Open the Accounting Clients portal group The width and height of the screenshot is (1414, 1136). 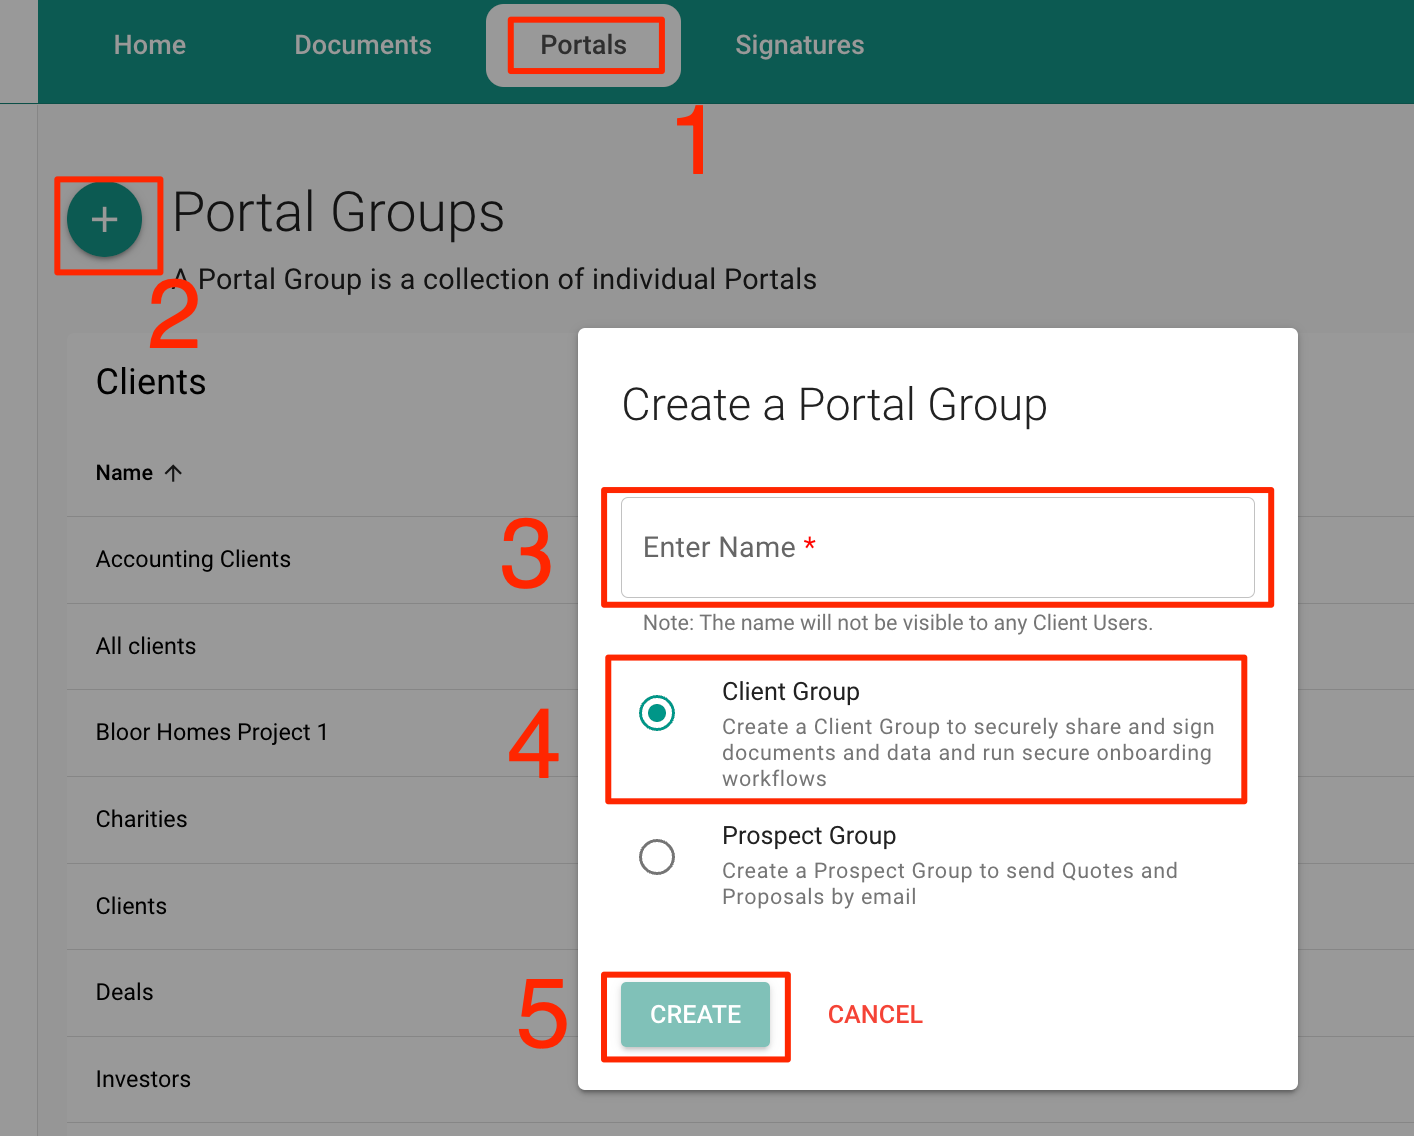pos(193,559)
